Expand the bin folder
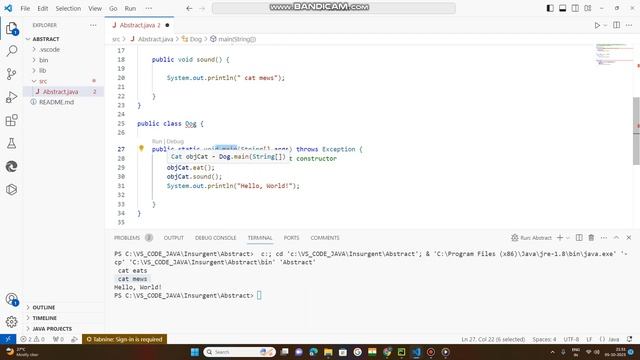640x360 pixels. click(x=44, y=60)
